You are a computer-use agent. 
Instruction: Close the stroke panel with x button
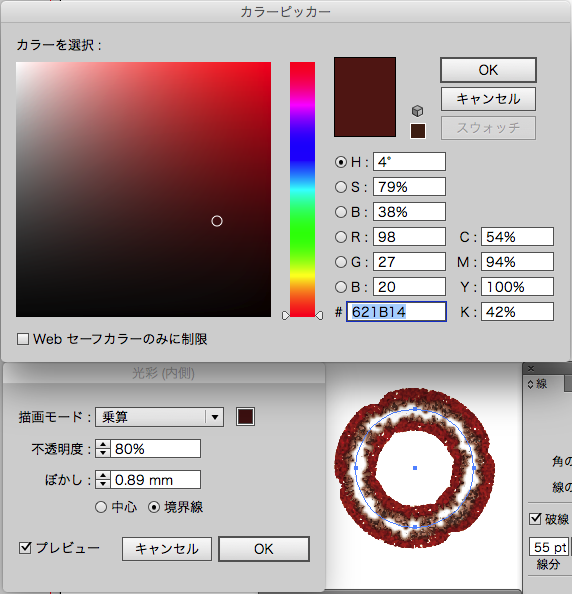[x=531, y=368]
